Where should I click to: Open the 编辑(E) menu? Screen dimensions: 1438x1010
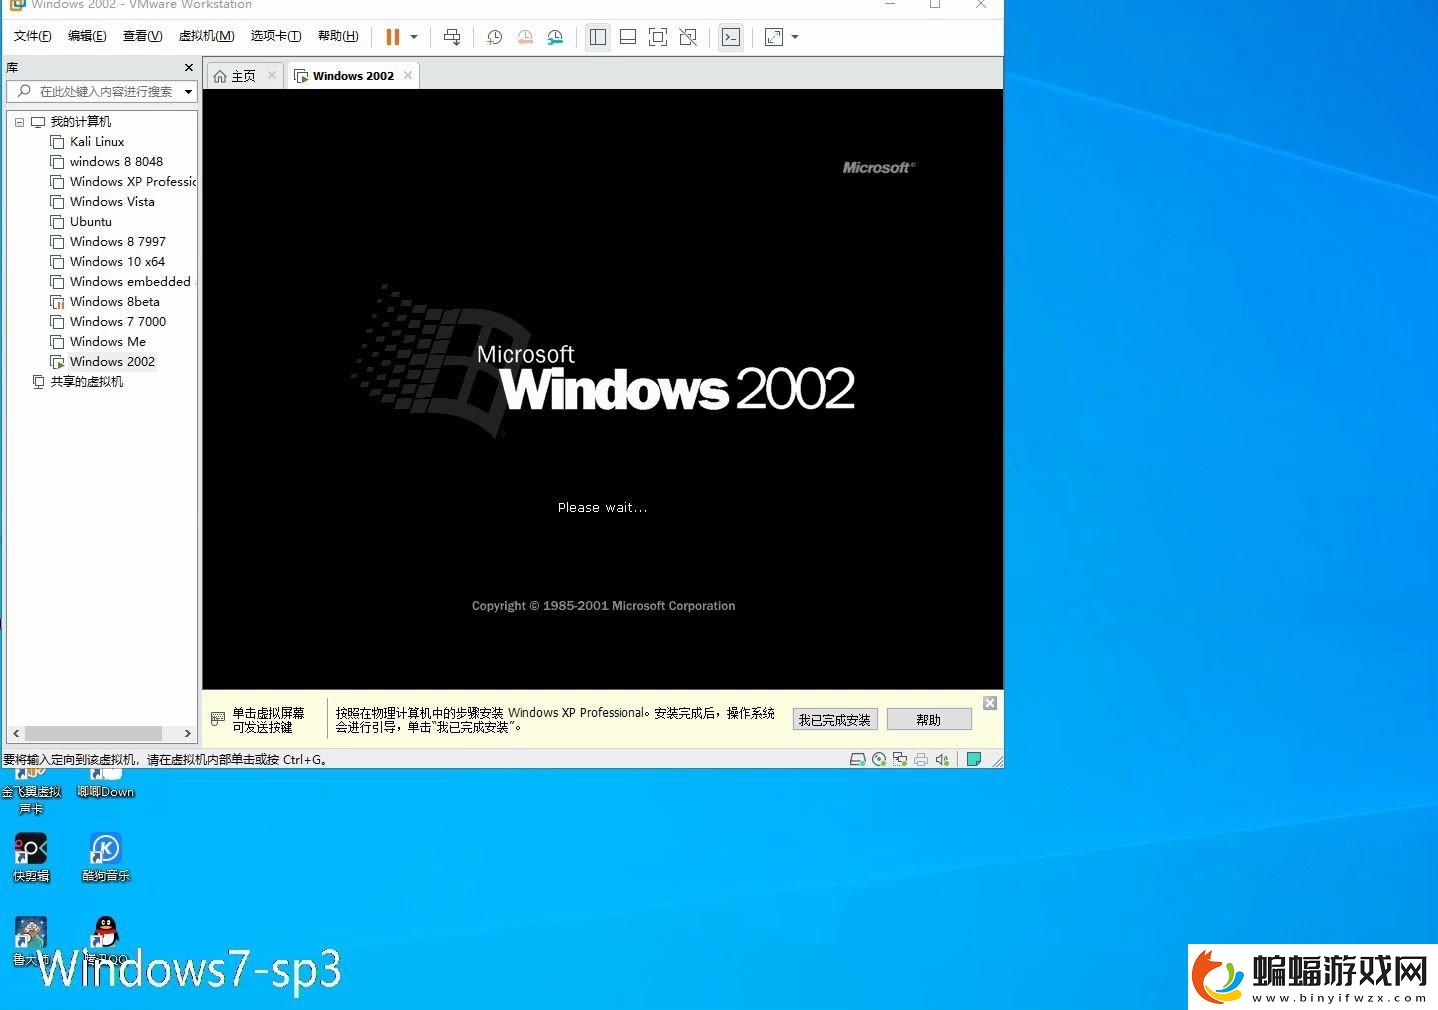(x=87, y=36)
